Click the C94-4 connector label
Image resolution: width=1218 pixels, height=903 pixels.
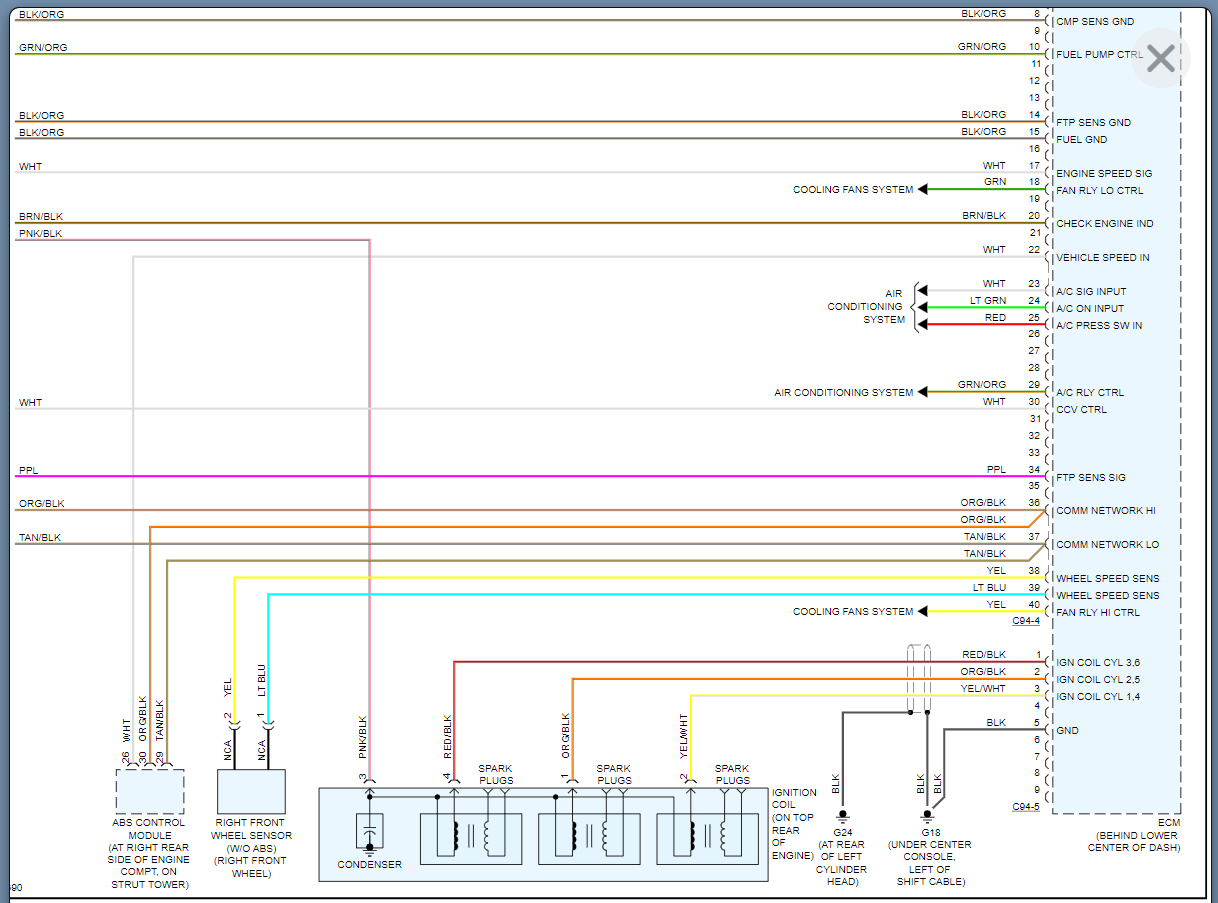[x=1025, y=621]
